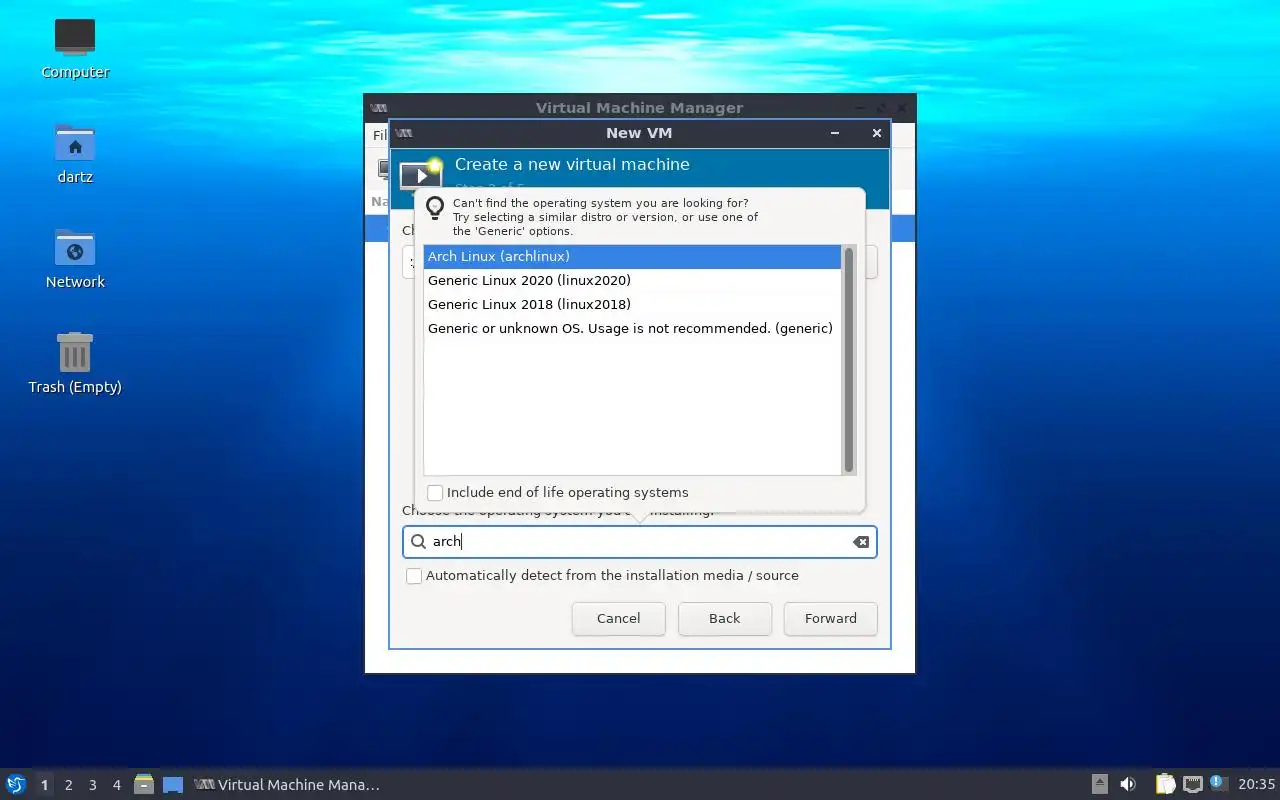Minimize the New VM dialog
The width and height of the screenshot is (1280, 800).
835,133
